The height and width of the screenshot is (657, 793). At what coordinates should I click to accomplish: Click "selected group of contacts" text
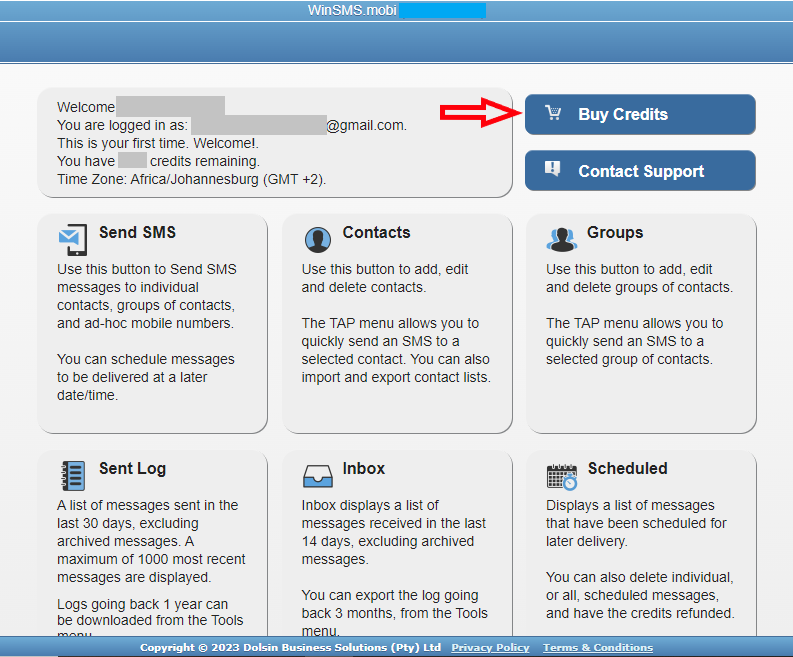click(629, 359)
